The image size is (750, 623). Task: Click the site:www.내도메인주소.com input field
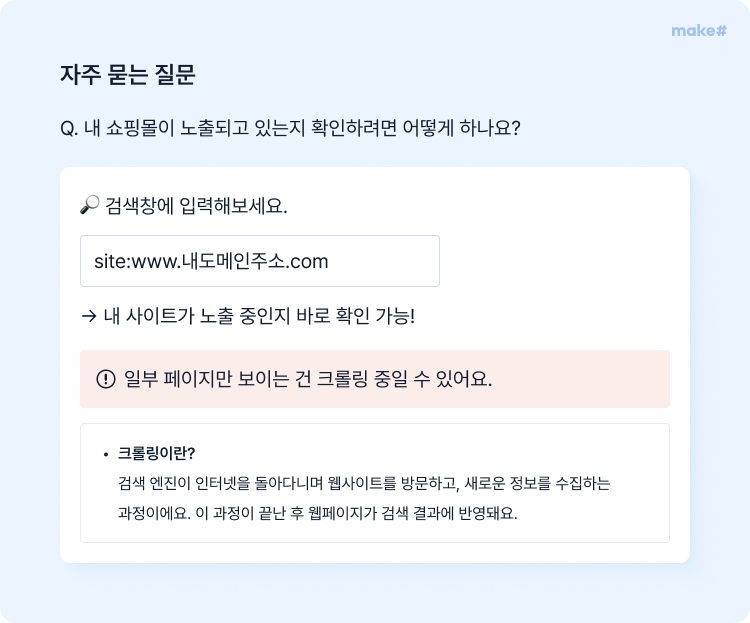[x=260, y=261]
